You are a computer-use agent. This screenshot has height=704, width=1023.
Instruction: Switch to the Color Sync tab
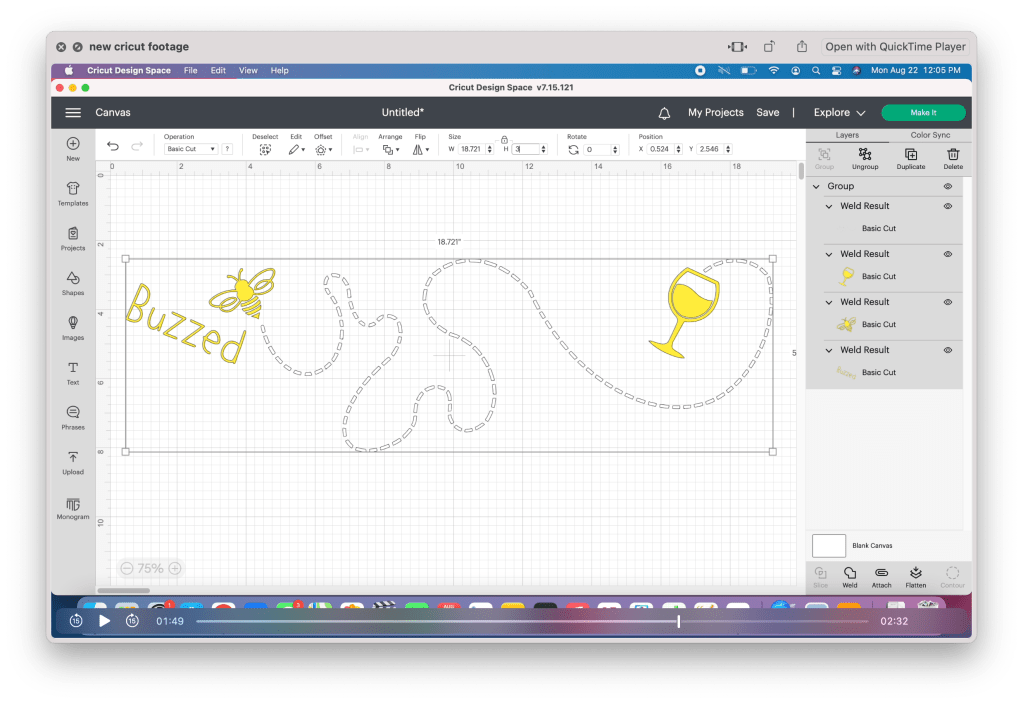[930, 135]
